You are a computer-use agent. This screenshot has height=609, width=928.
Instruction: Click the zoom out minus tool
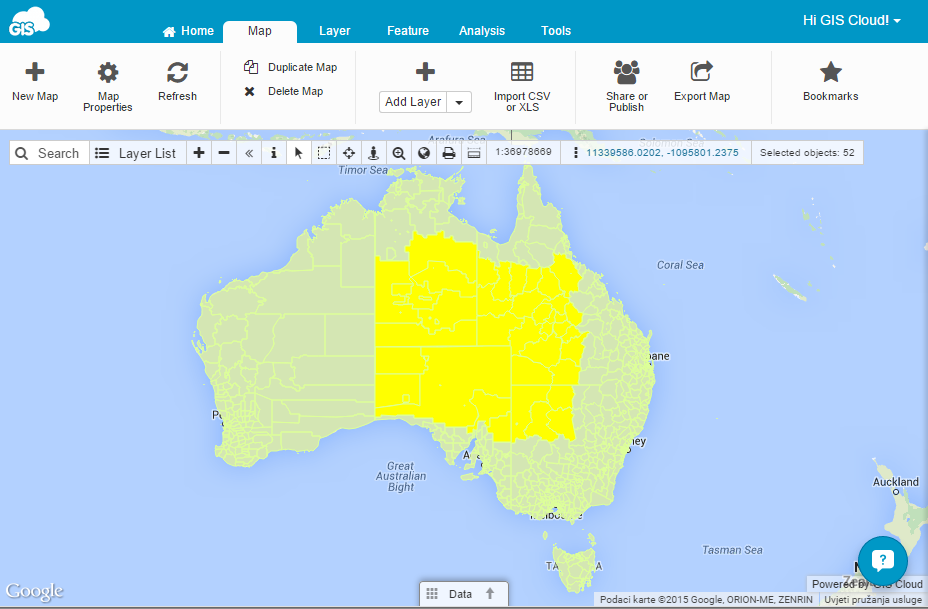[224, 153]
